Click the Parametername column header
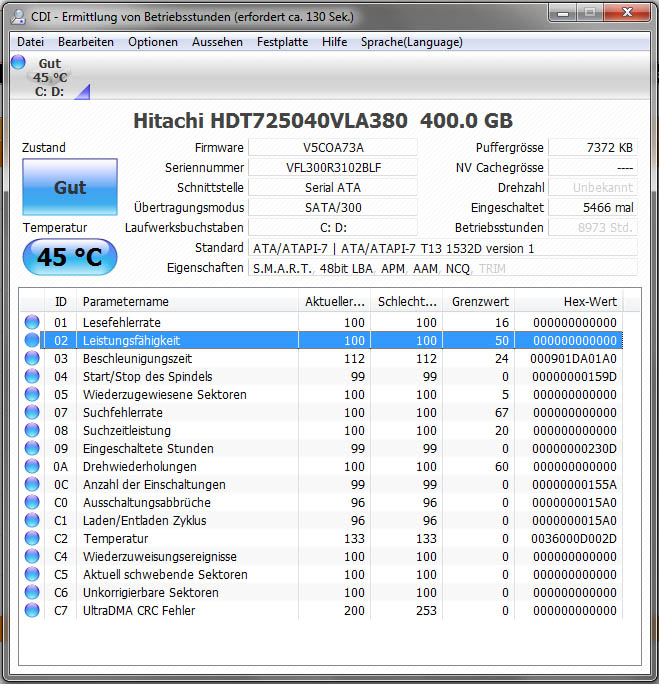Screen dimensions: 659x684 tap(188, 301)
